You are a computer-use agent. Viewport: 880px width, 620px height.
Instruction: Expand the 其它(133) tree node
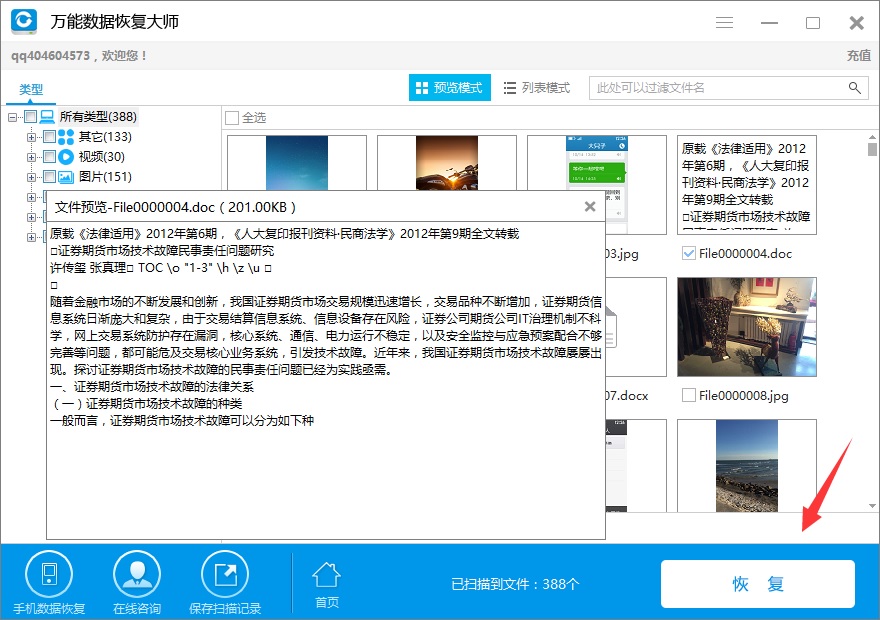point(31,137)
